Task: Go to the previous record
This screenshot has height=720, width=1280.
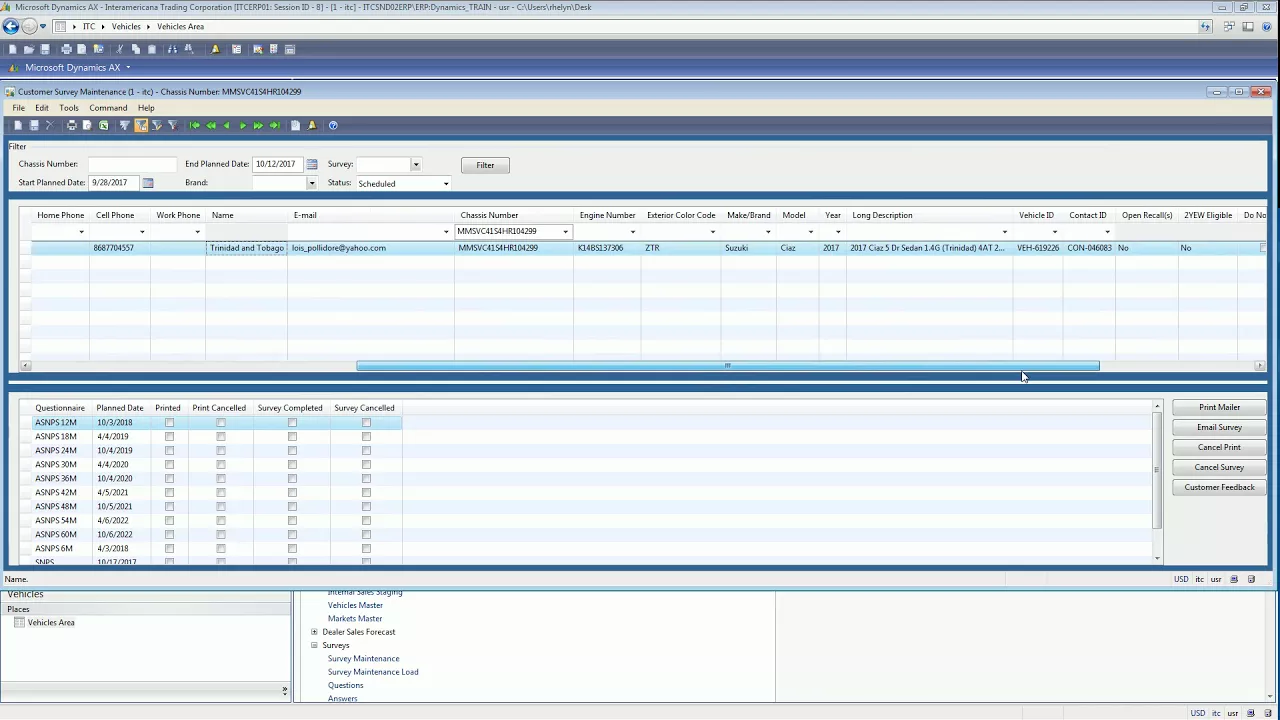Action: (x=227, y=125)
